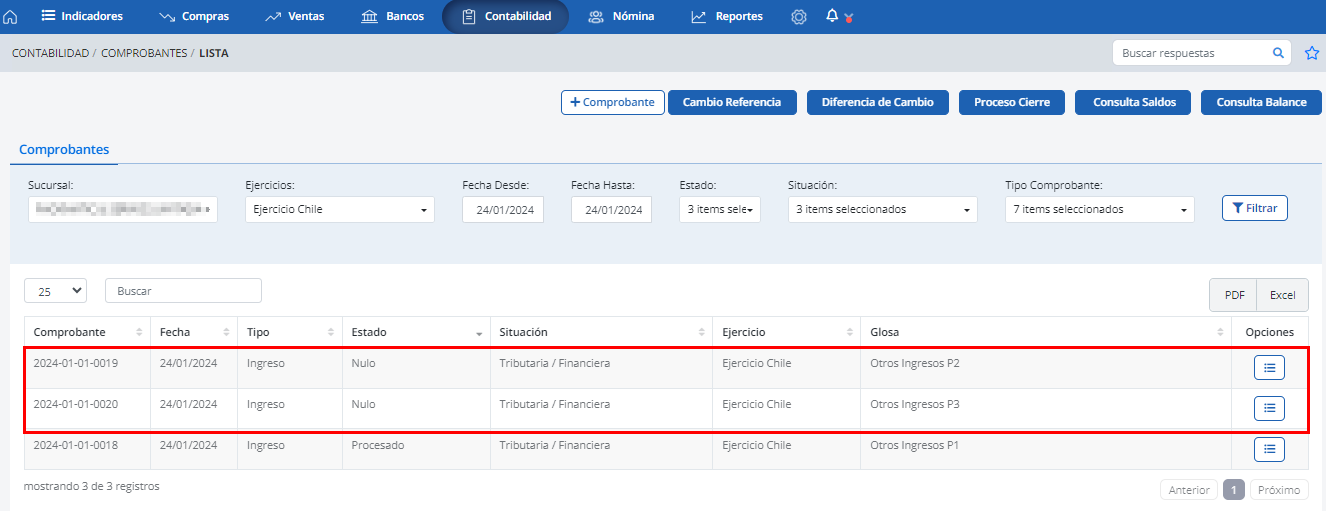The width and height of the screenshot is (1326, 511).
Task: Click the search magnifier icon
Action: click(1277, 53)
